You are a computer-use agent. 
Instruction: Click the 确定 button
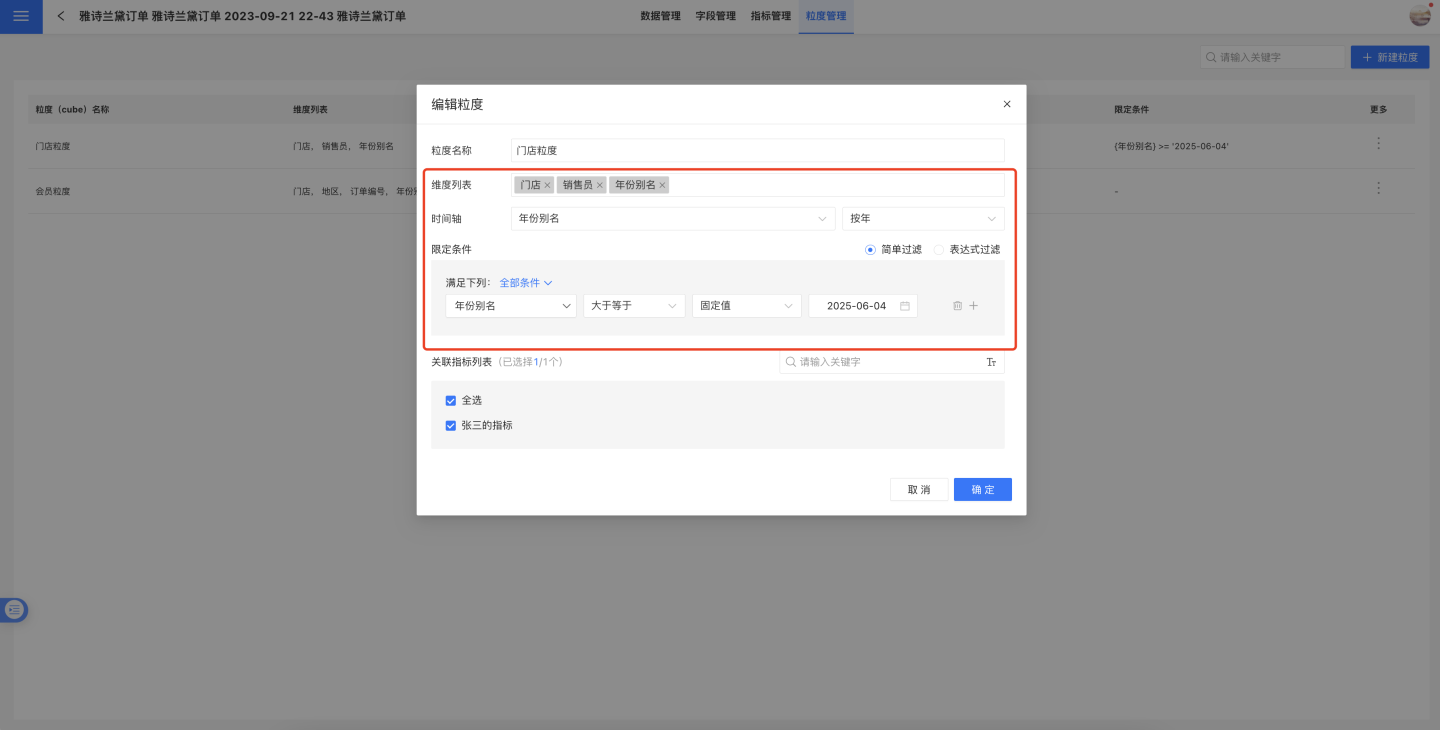(982, 489)
